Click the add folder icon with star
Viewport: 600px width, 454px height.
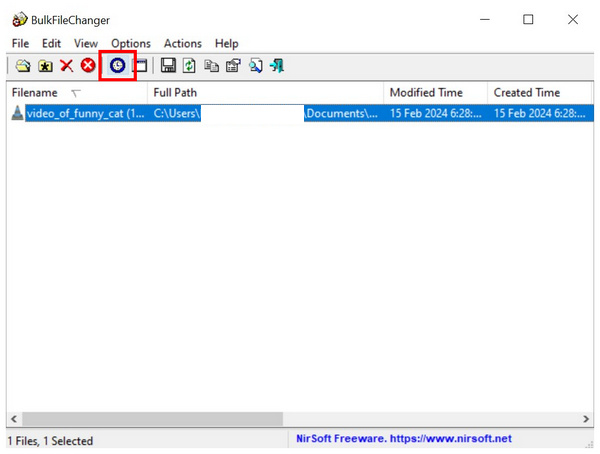pos(45,66)
